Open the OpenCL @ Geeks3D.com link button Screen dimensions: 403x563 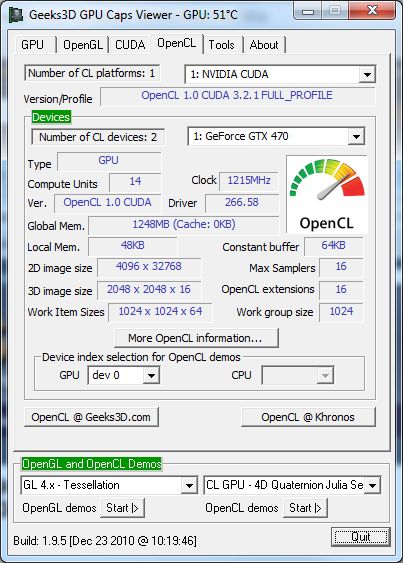tap(91, 417)
